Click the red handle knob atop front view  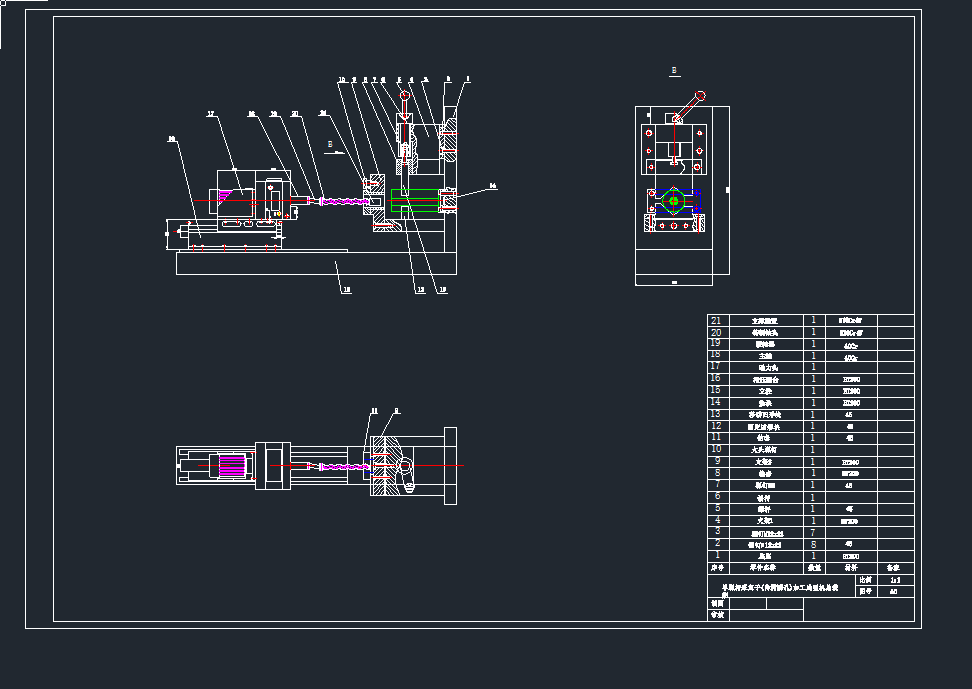pos(404,96)
